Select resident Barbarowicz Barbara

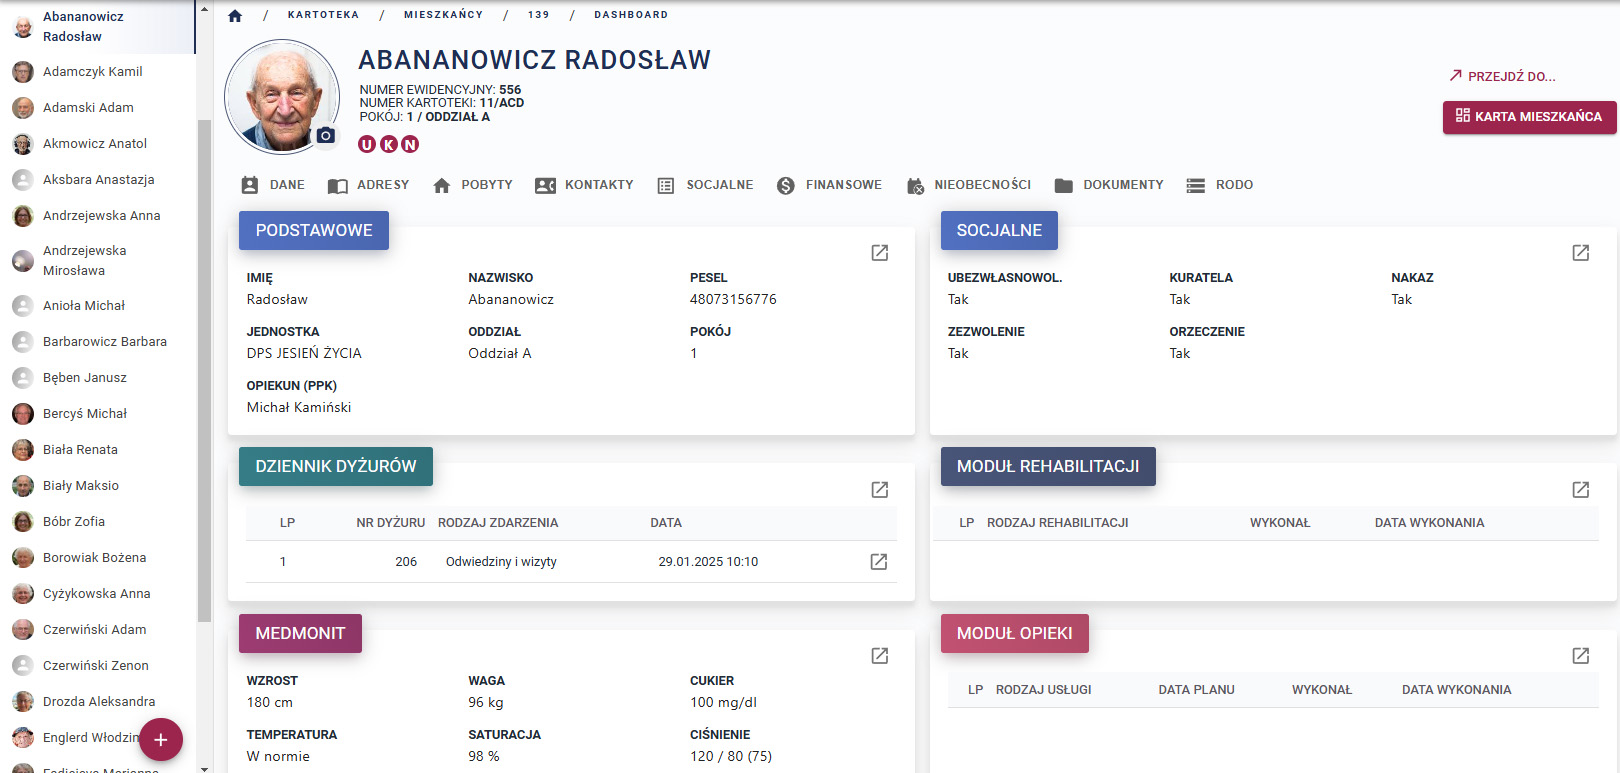pyautogui.click(x=98, y=342)
